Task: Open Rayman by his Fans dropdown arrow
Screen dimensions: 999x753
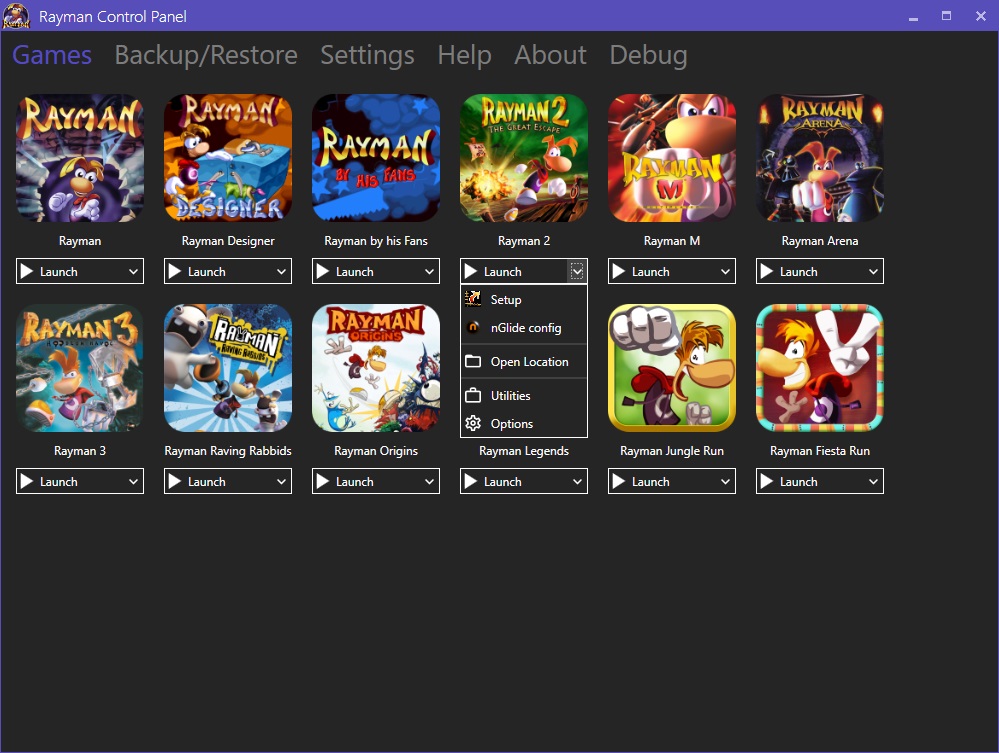Action: tap(429, 271)
